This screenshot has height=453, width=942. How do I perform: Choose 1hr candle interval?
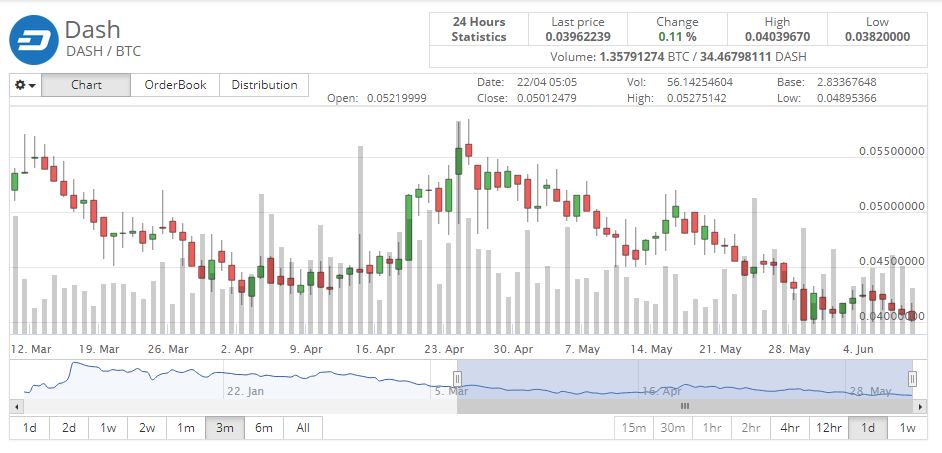pyautogui.click(x=712, y=428)
